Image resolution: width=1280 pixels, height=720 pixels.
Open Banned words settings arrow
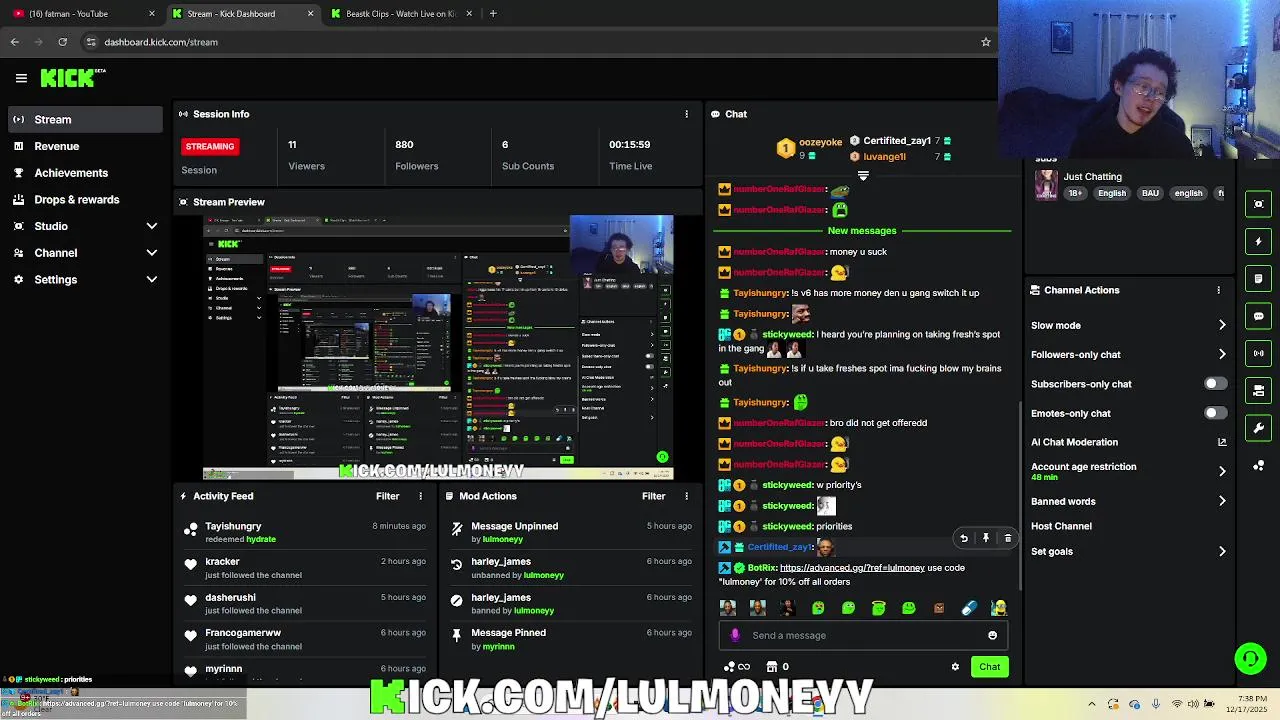[1222, 501]
